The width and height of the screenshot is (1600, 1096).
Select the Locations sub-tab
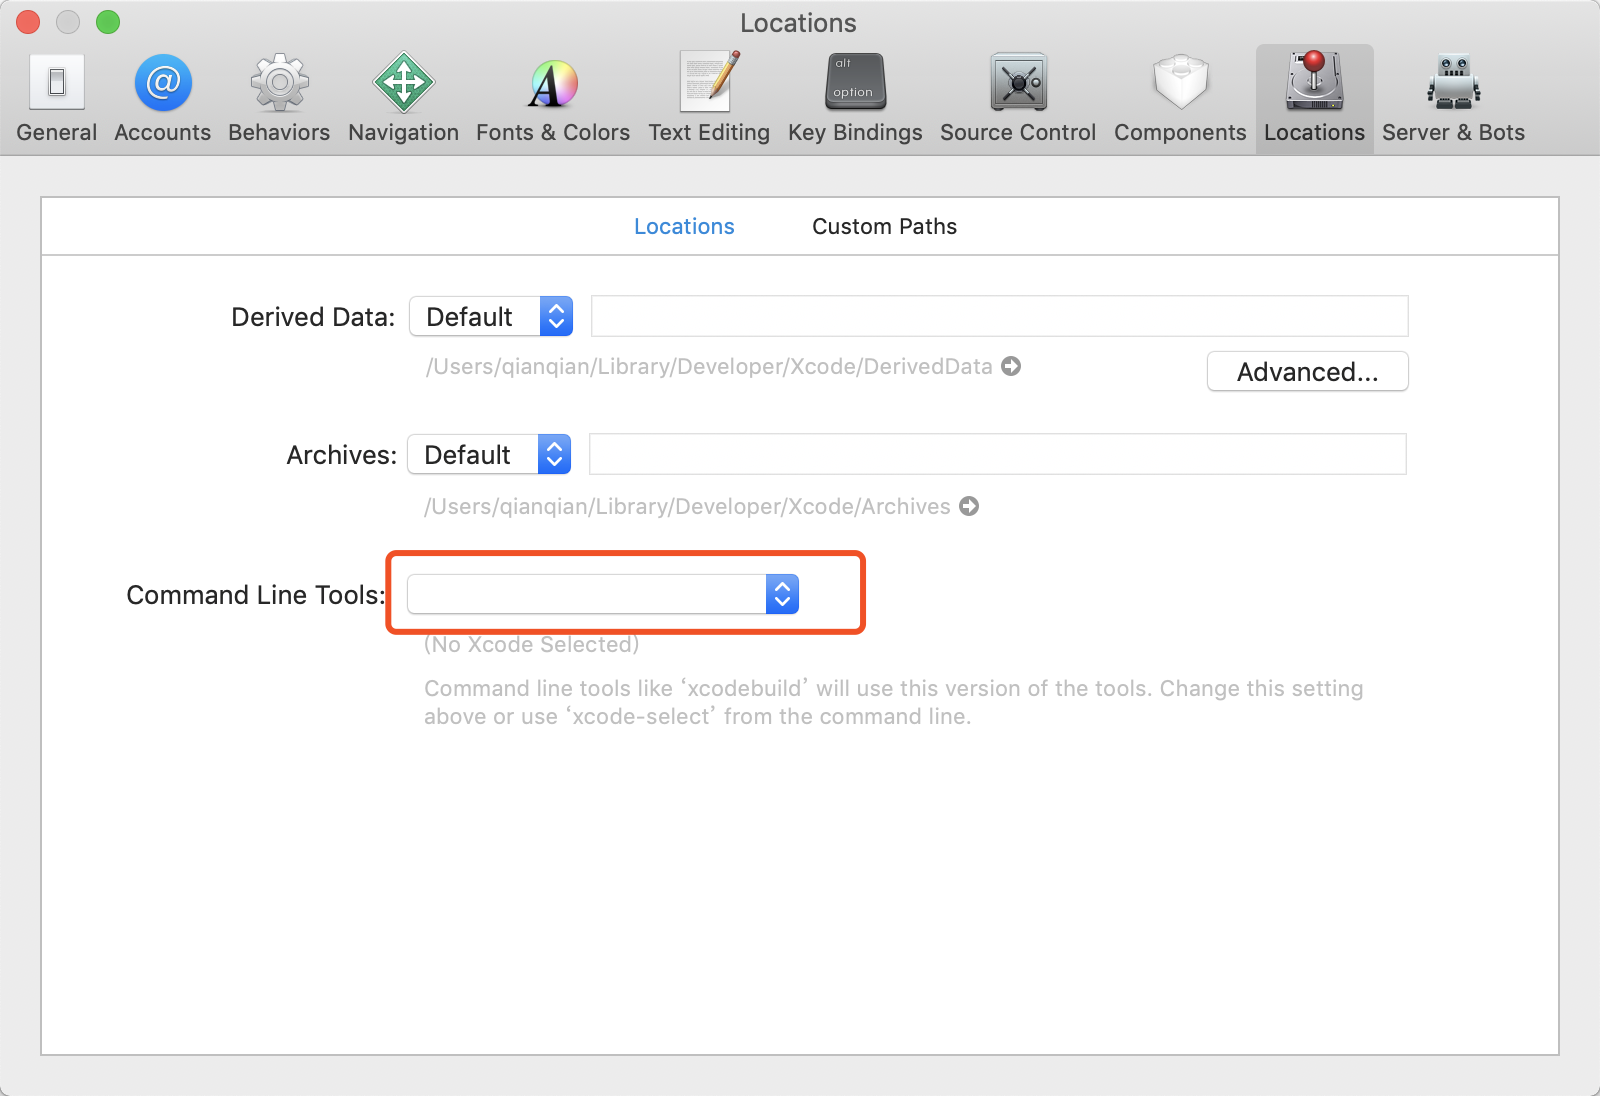click(684, 227)
